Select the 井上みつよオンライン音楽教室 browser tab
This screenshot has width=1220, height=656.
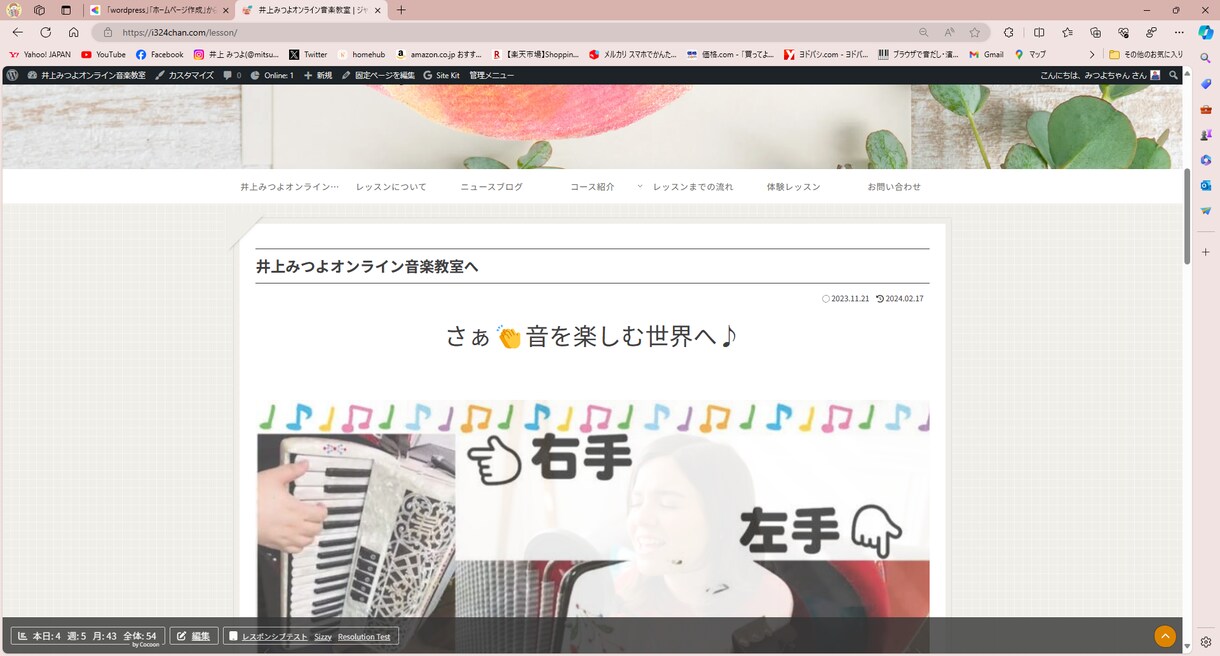(x=310, y=10)
